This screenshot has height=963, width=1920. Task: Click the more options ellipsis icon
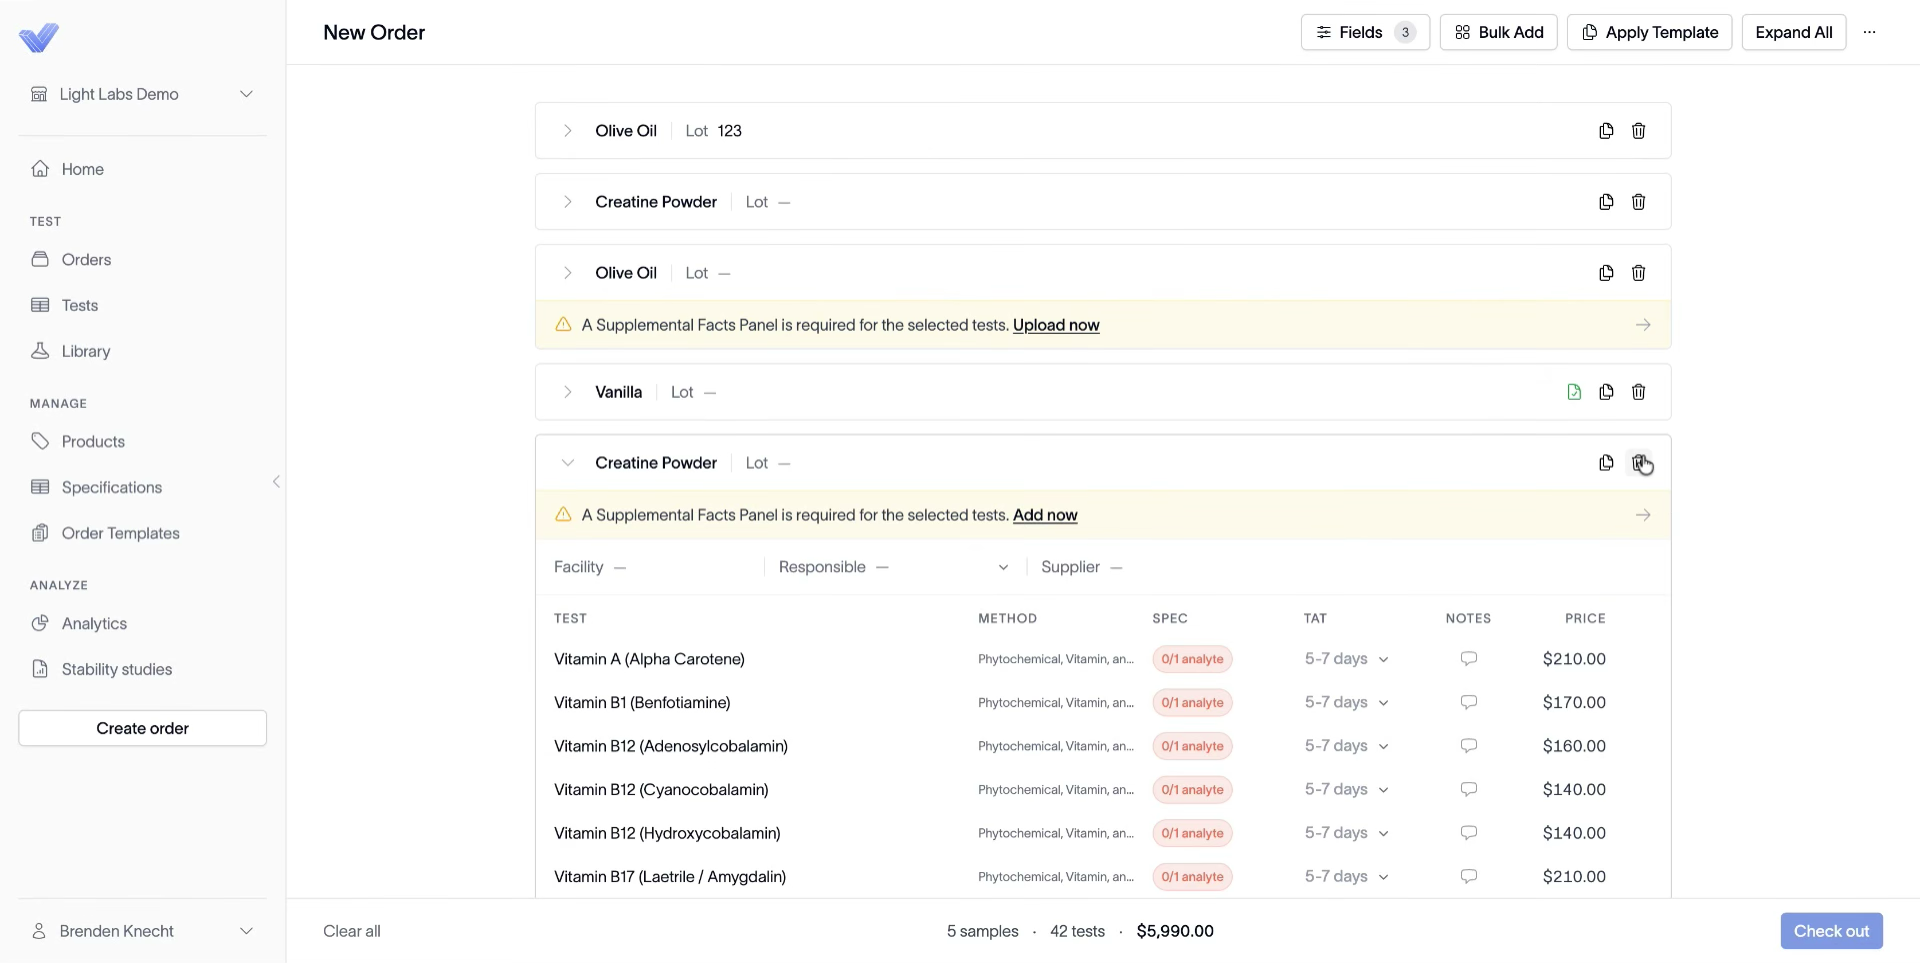click(x=1869, y=32)
